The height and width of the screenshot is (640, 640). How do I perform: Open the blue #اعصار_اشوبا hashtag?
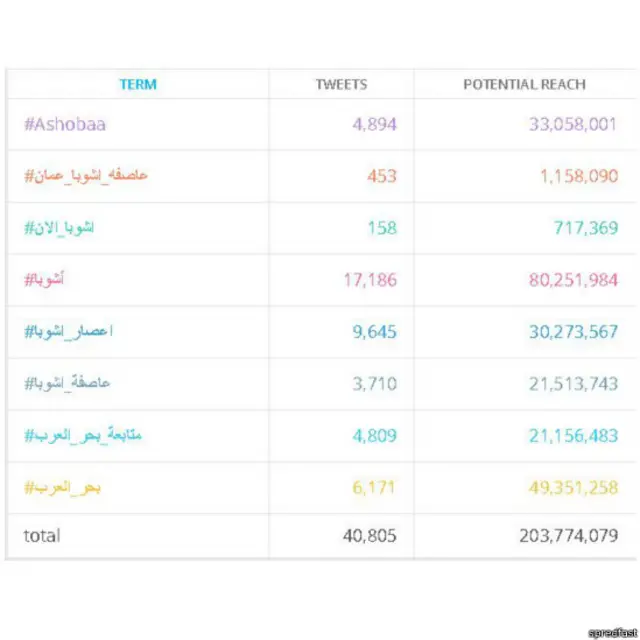click(69, 331)
